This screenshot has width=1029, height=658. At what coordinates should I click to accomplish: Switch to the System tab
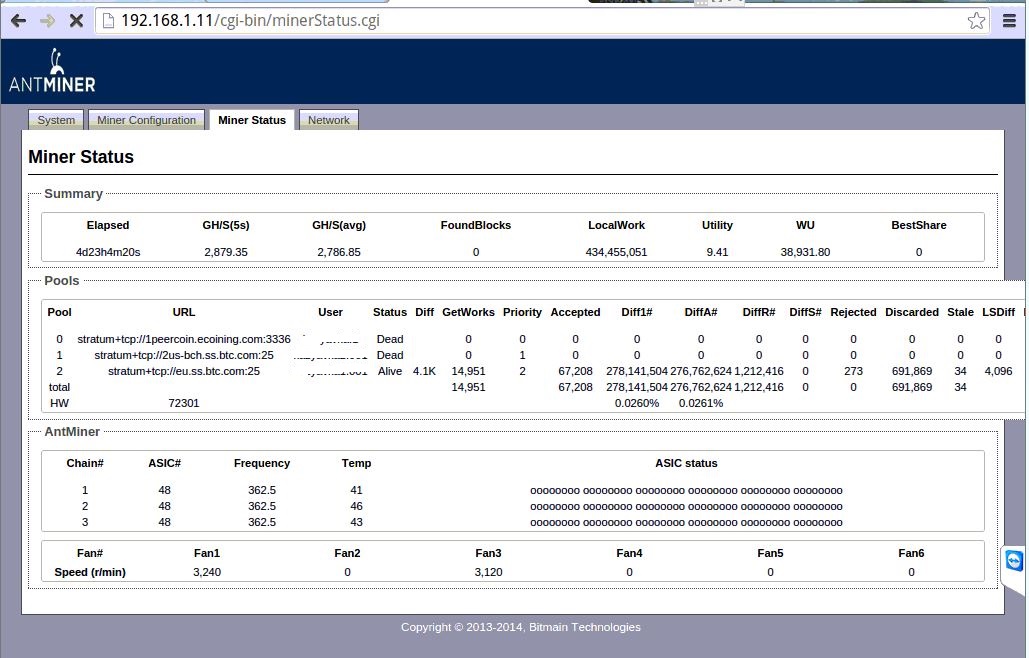[56, 120]
